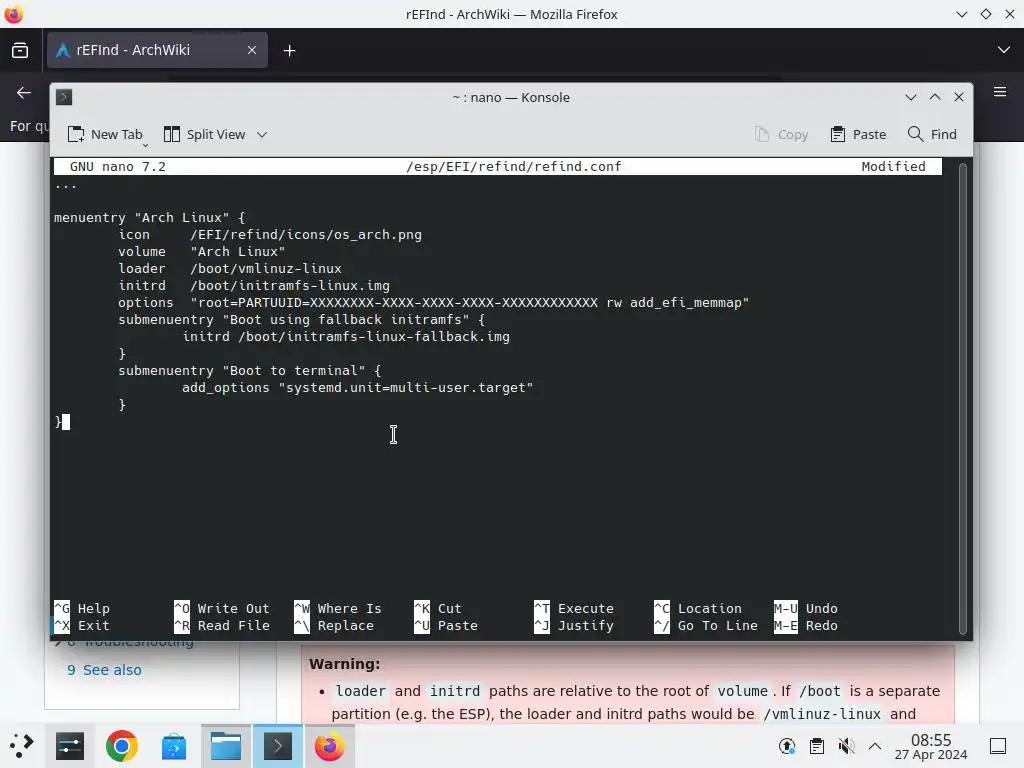Viewport: 1024px width, 768px height.
Task: Click the nano '^K Cut' shortcut label
Action: [438, 608]
